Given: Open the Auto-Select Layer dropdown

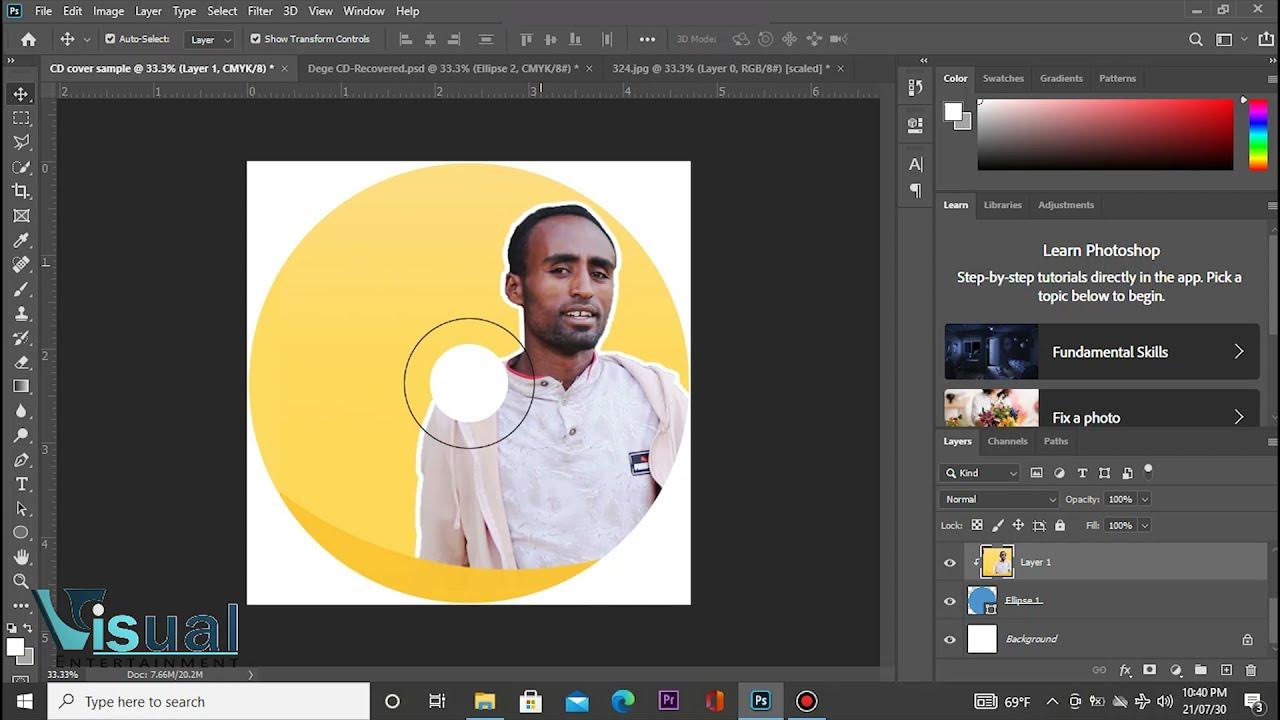Looking at the screenshot, I should [211, 39].
